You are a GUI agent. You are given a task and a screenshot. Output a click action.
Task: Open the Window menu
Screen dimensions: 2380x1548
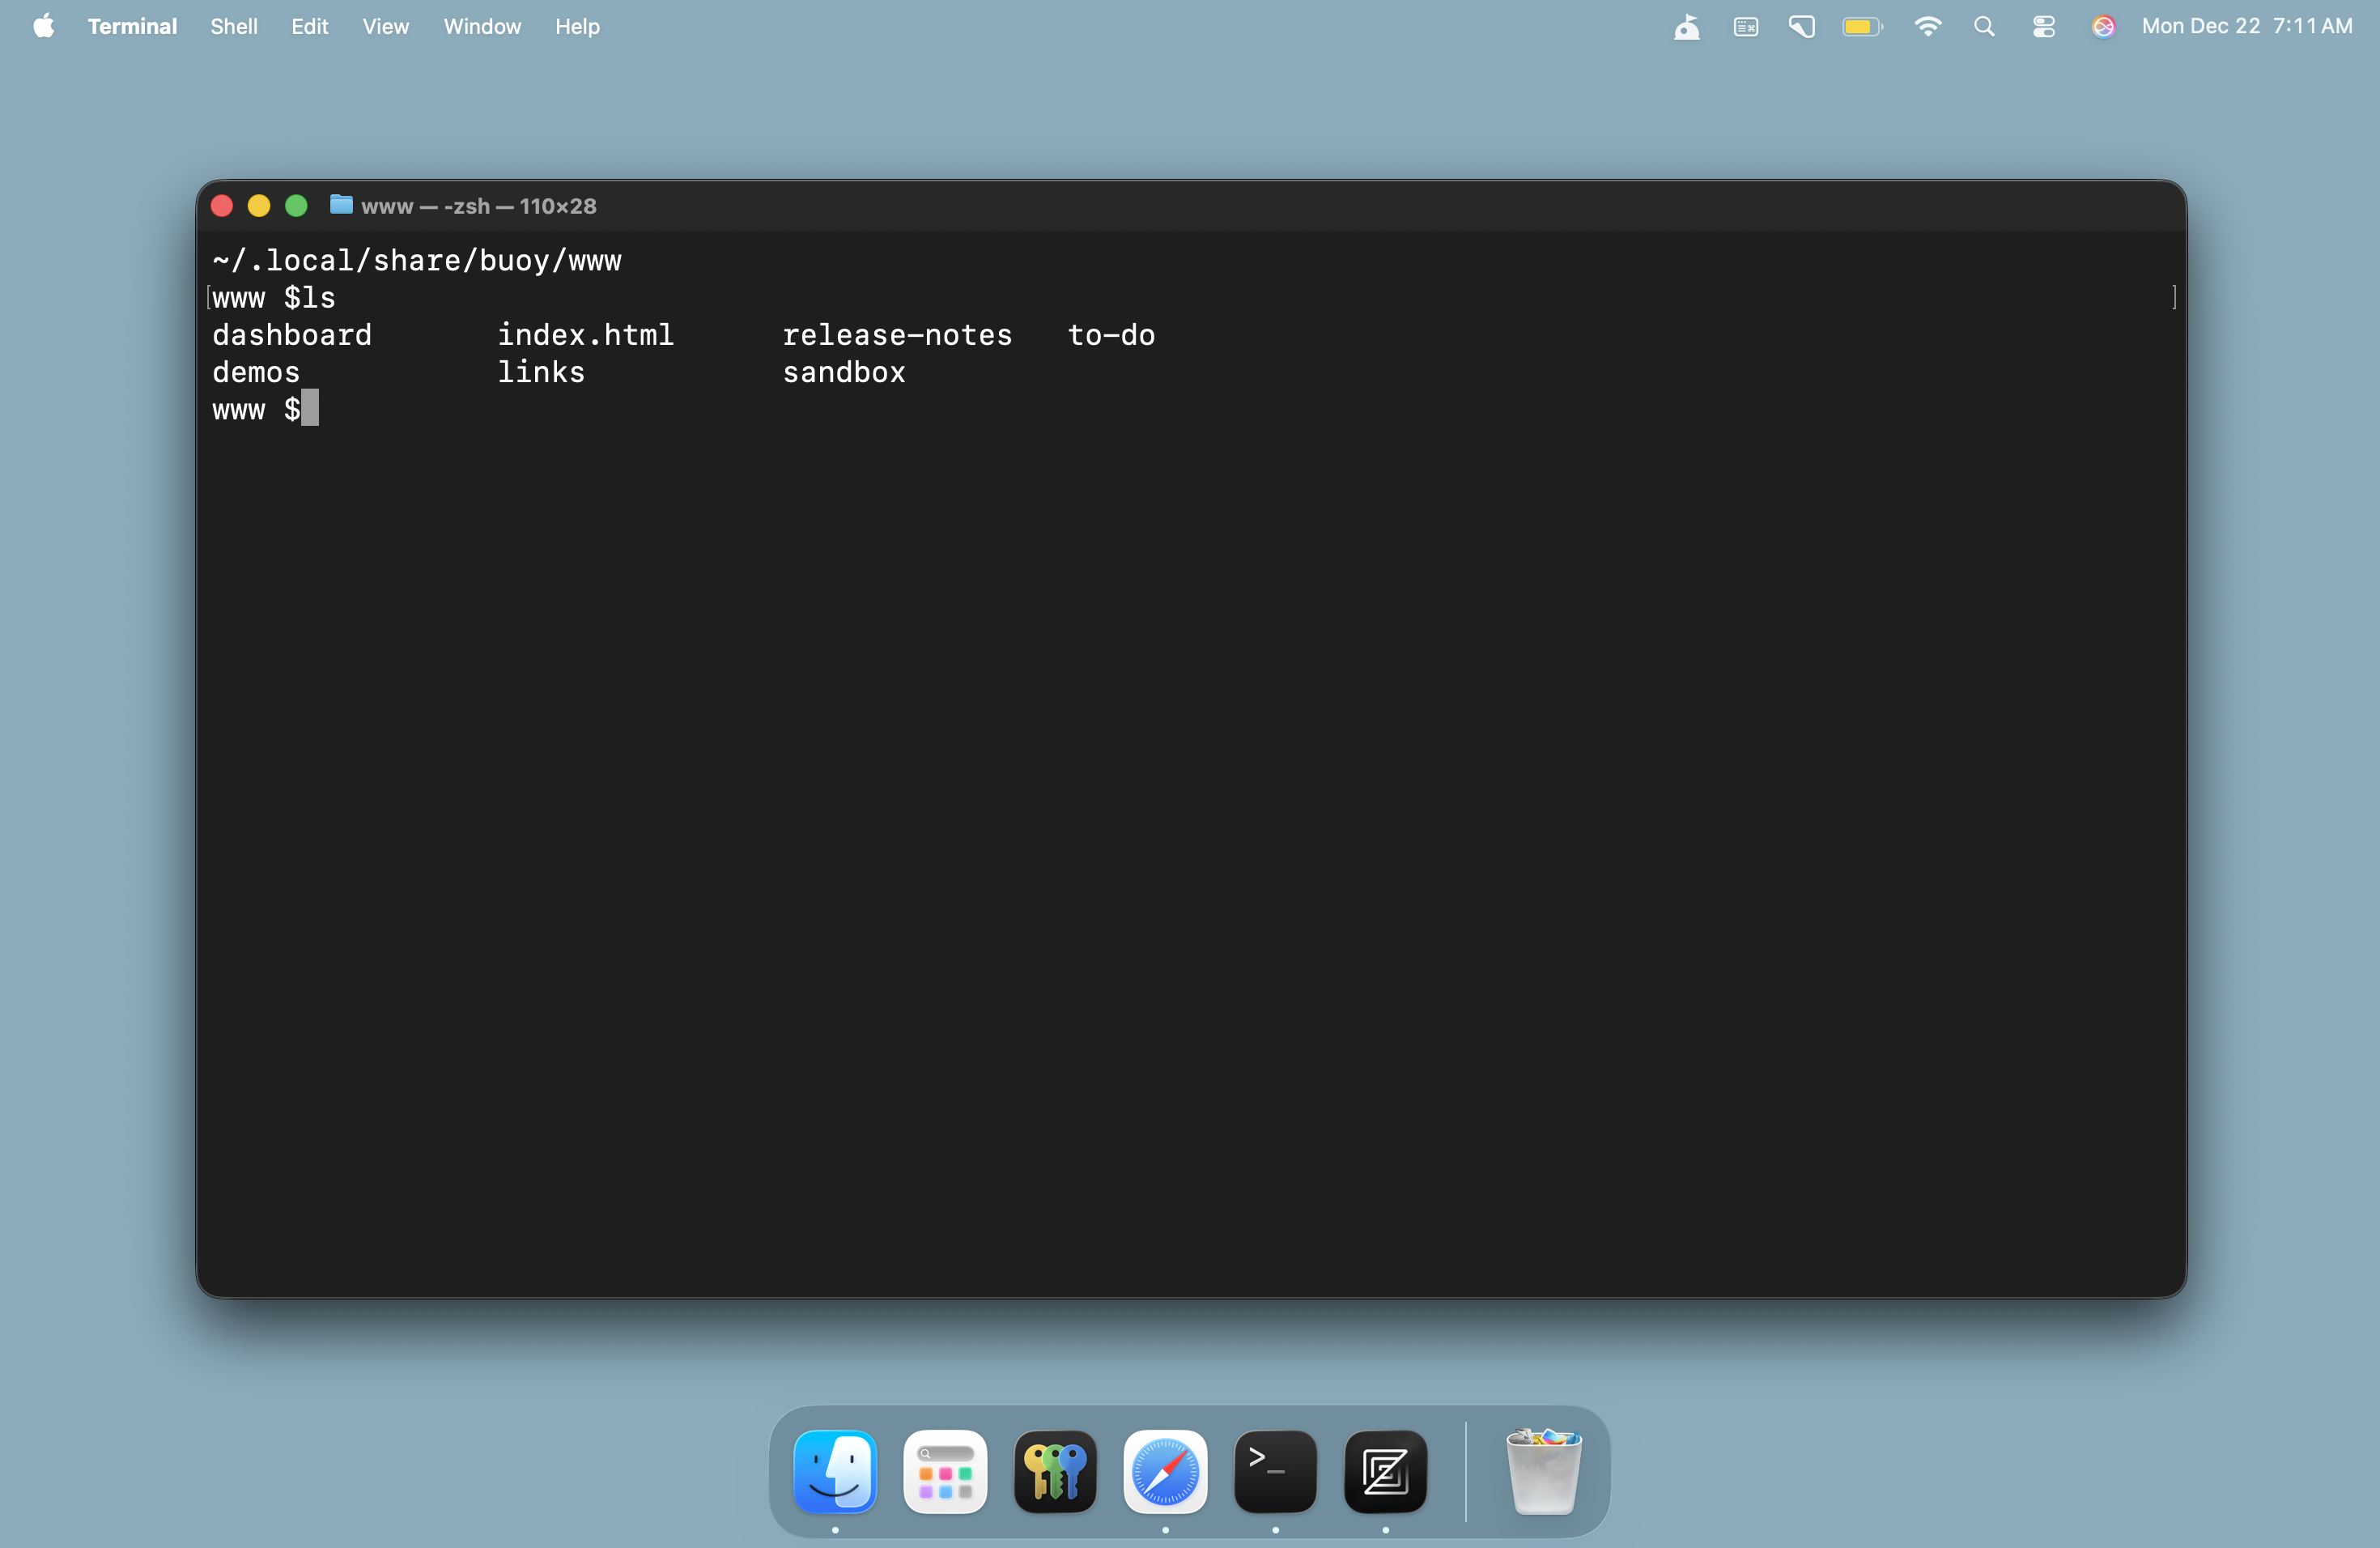482,27
